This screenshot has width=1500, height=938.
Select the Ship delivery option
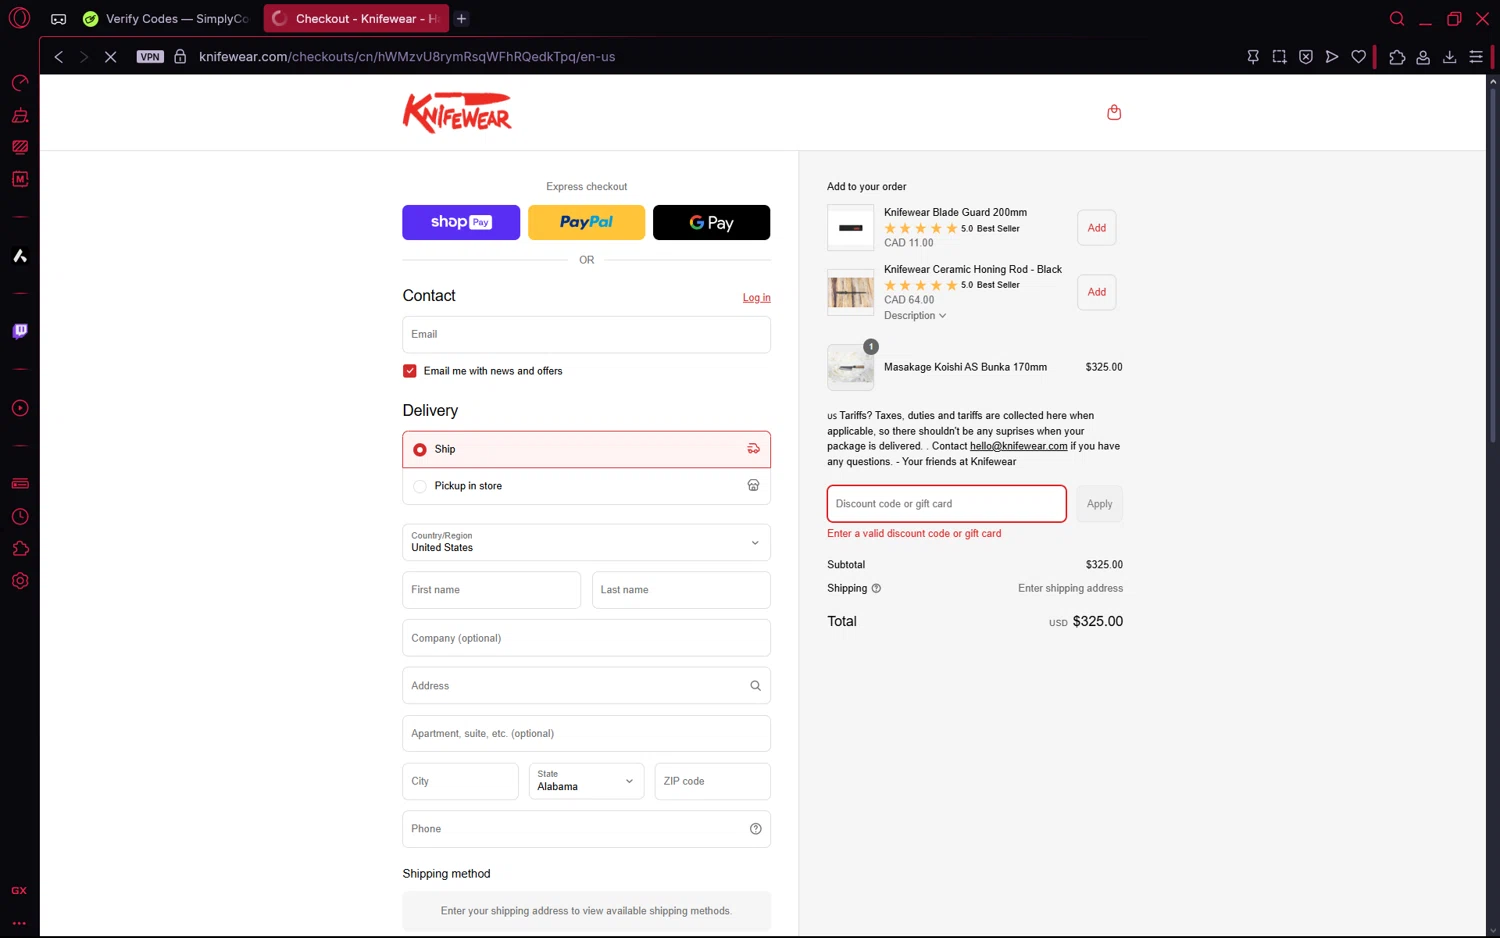tap(586, 450)
